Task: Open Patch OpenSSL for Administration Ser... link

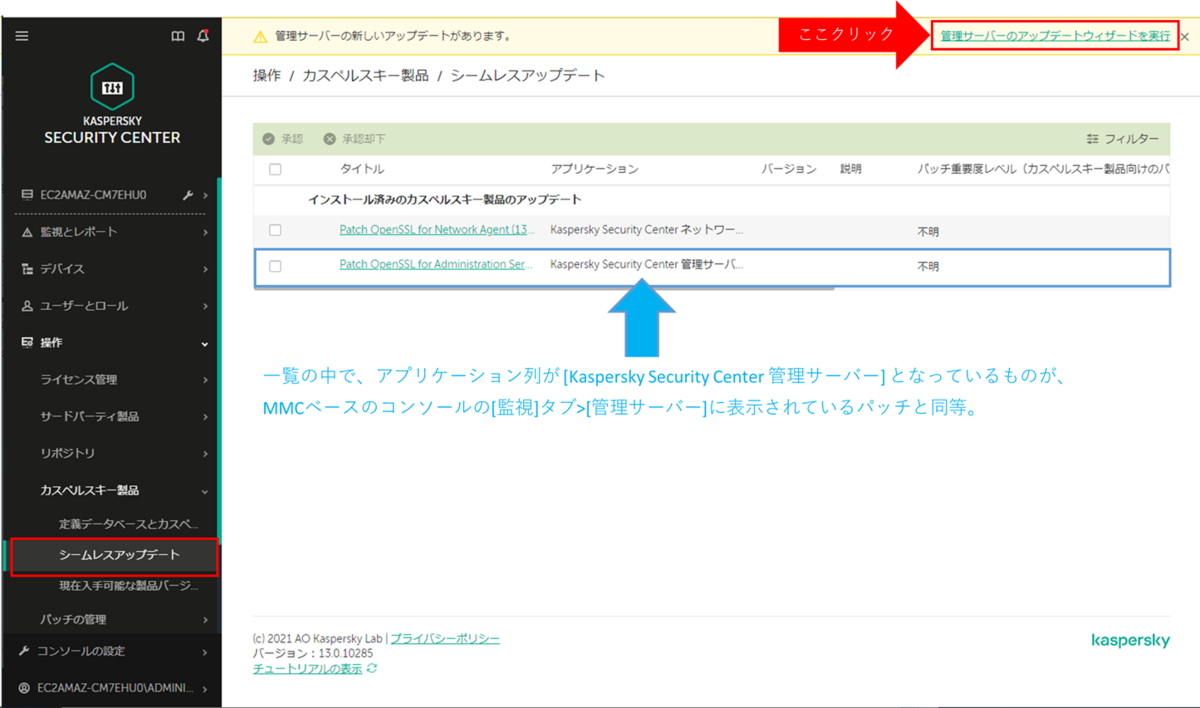Action: [437, 266]
